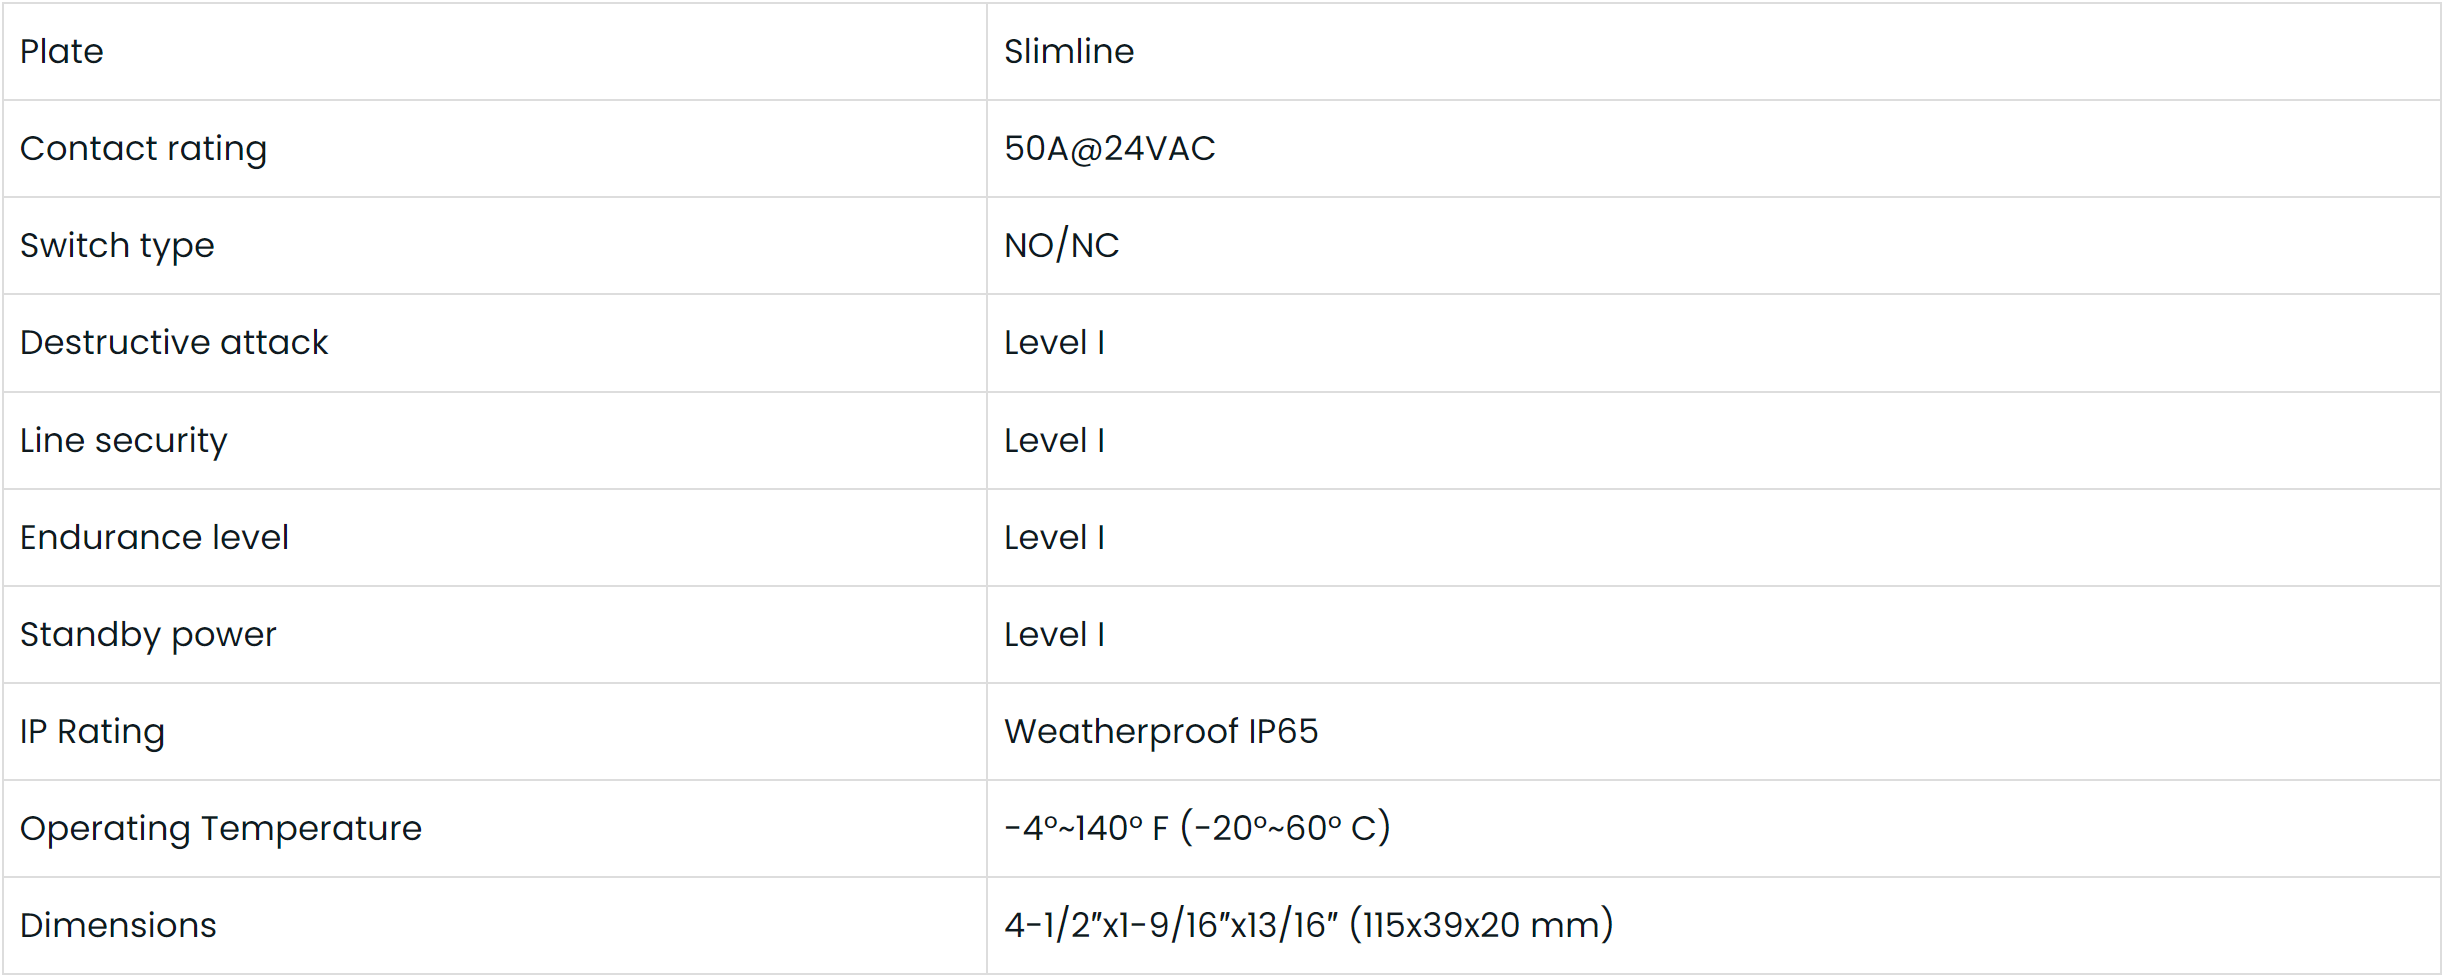The height and width of the screenshot is (977, 2445).
Task: Select the "NO/NC" value cell
Action: coord(1061,246)
